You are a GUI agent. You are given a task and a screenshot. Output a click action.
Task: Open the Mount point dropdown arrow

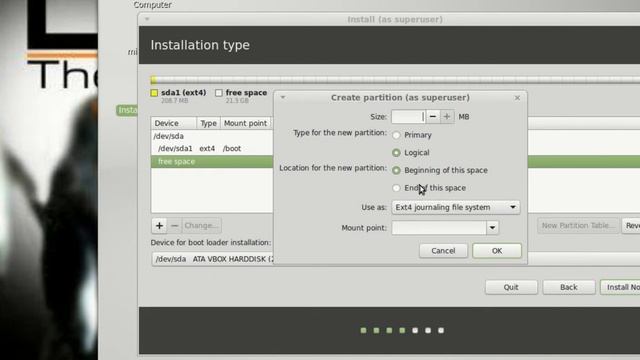click(492, 228)
